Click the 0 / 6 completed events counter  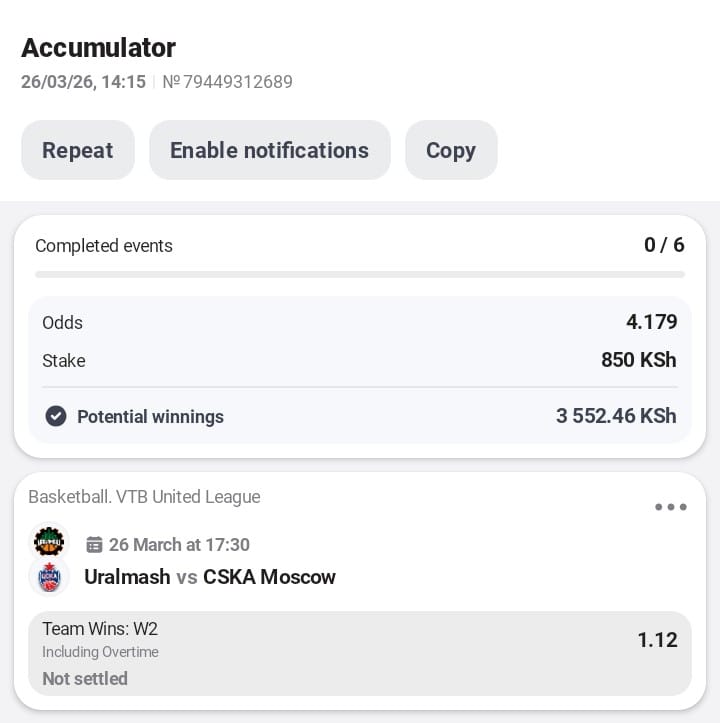point(664,245)
